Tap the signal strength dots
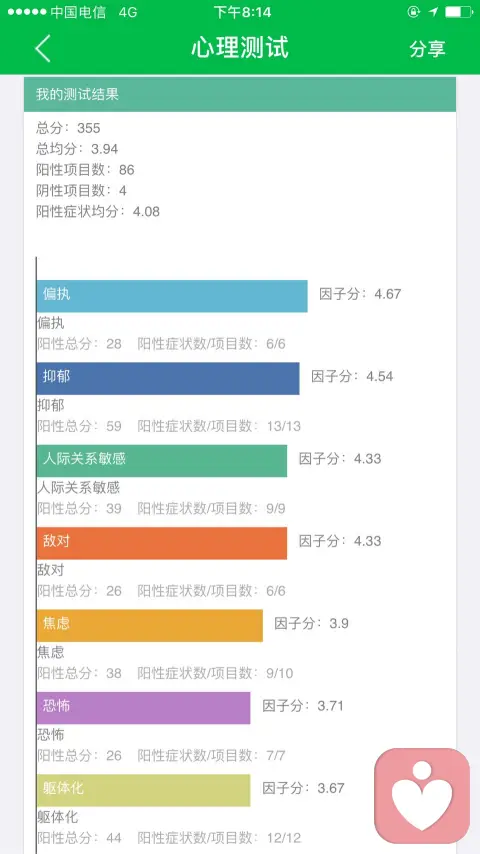 pos(27,12)
